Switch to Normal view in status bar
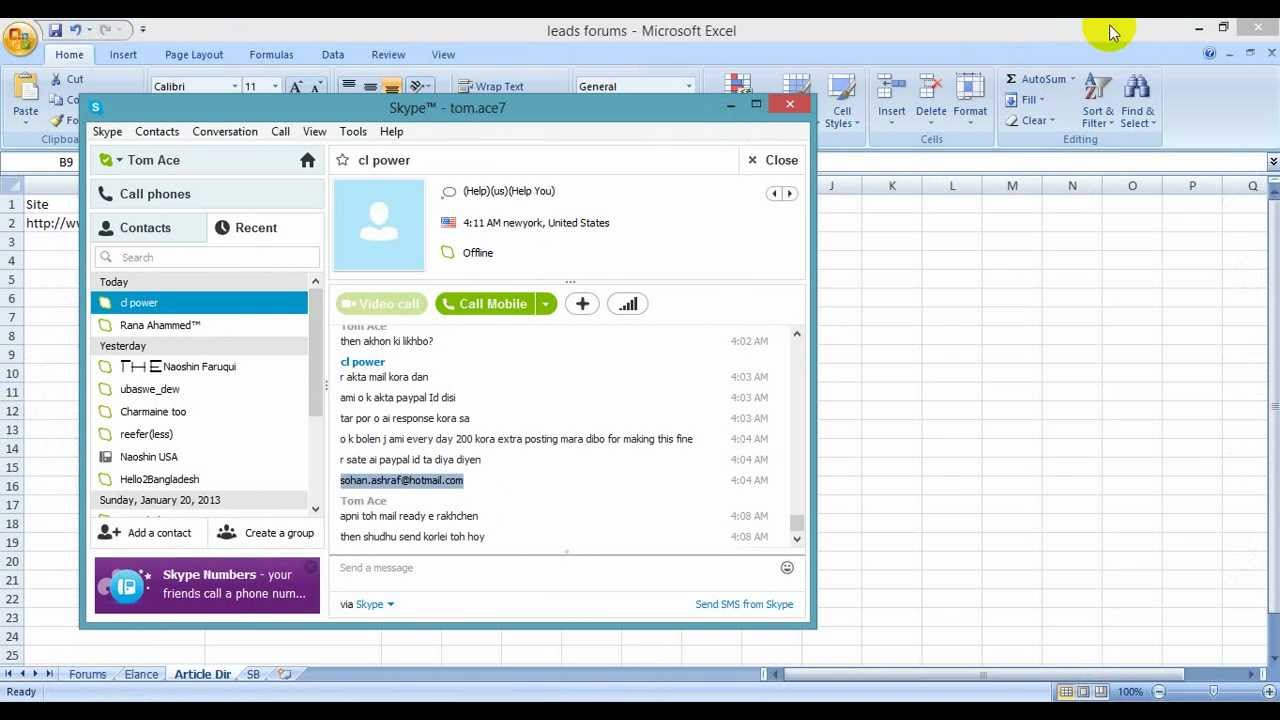This screenshot has width=1280, height=720. click(x=1066, y=692)
